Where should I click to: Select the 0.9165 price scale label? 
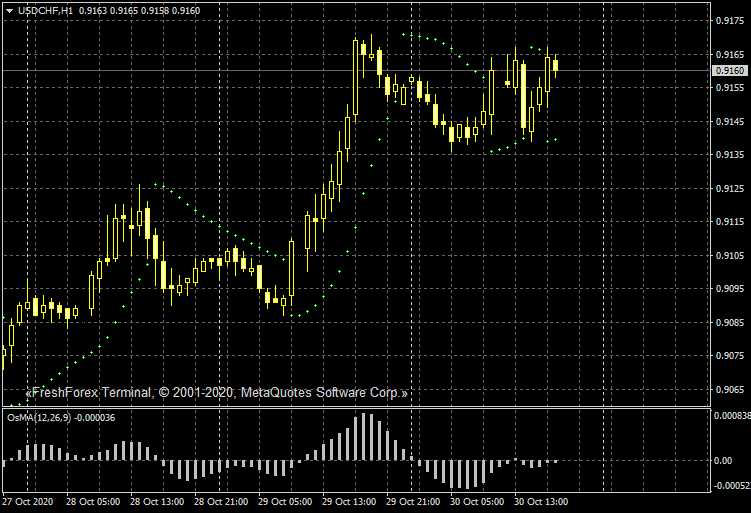click(730, 54)
